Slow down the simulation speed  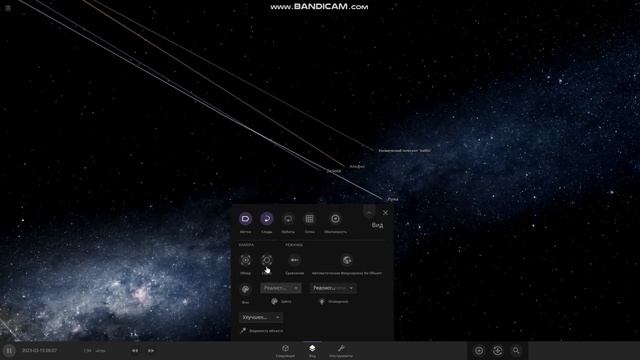135,351
